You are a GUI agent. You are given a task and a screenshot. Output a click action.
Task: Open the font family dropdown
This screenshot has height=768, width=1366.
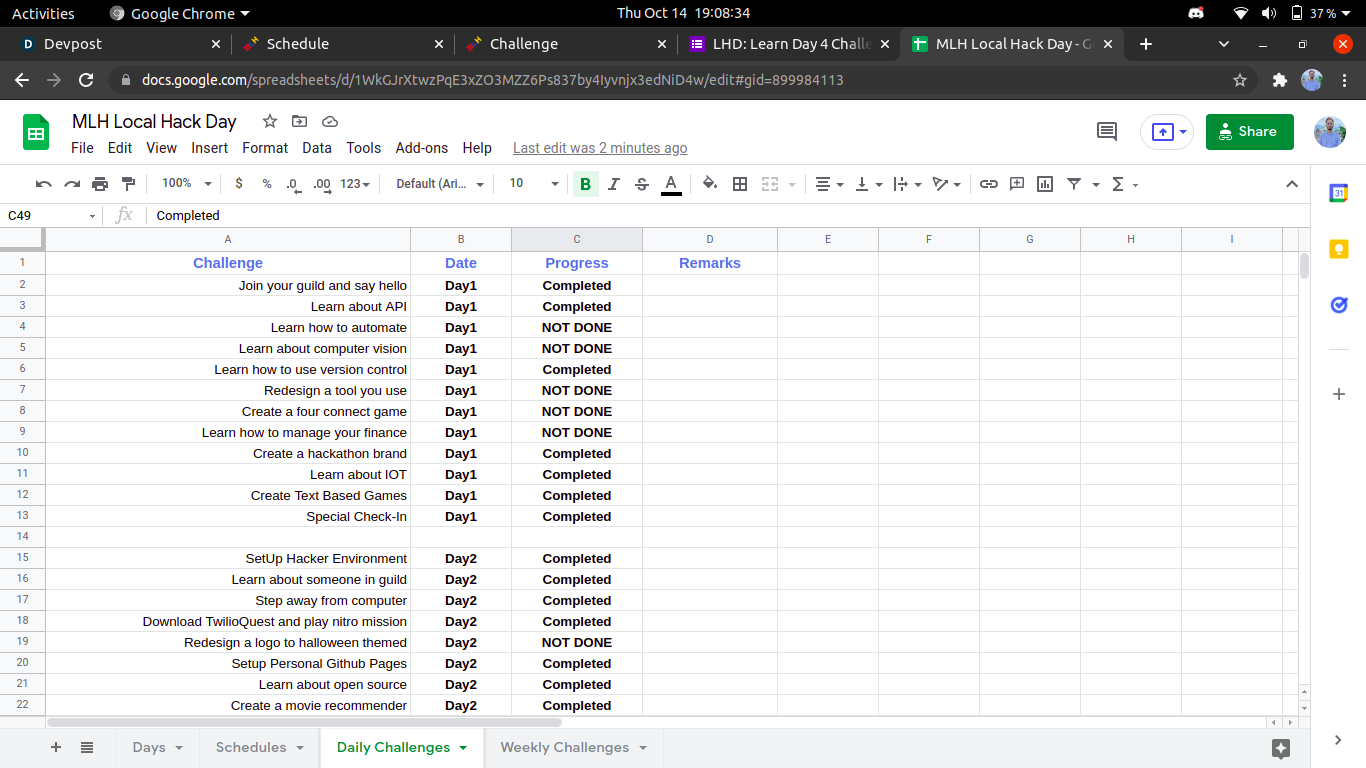(x=440, y=184)
